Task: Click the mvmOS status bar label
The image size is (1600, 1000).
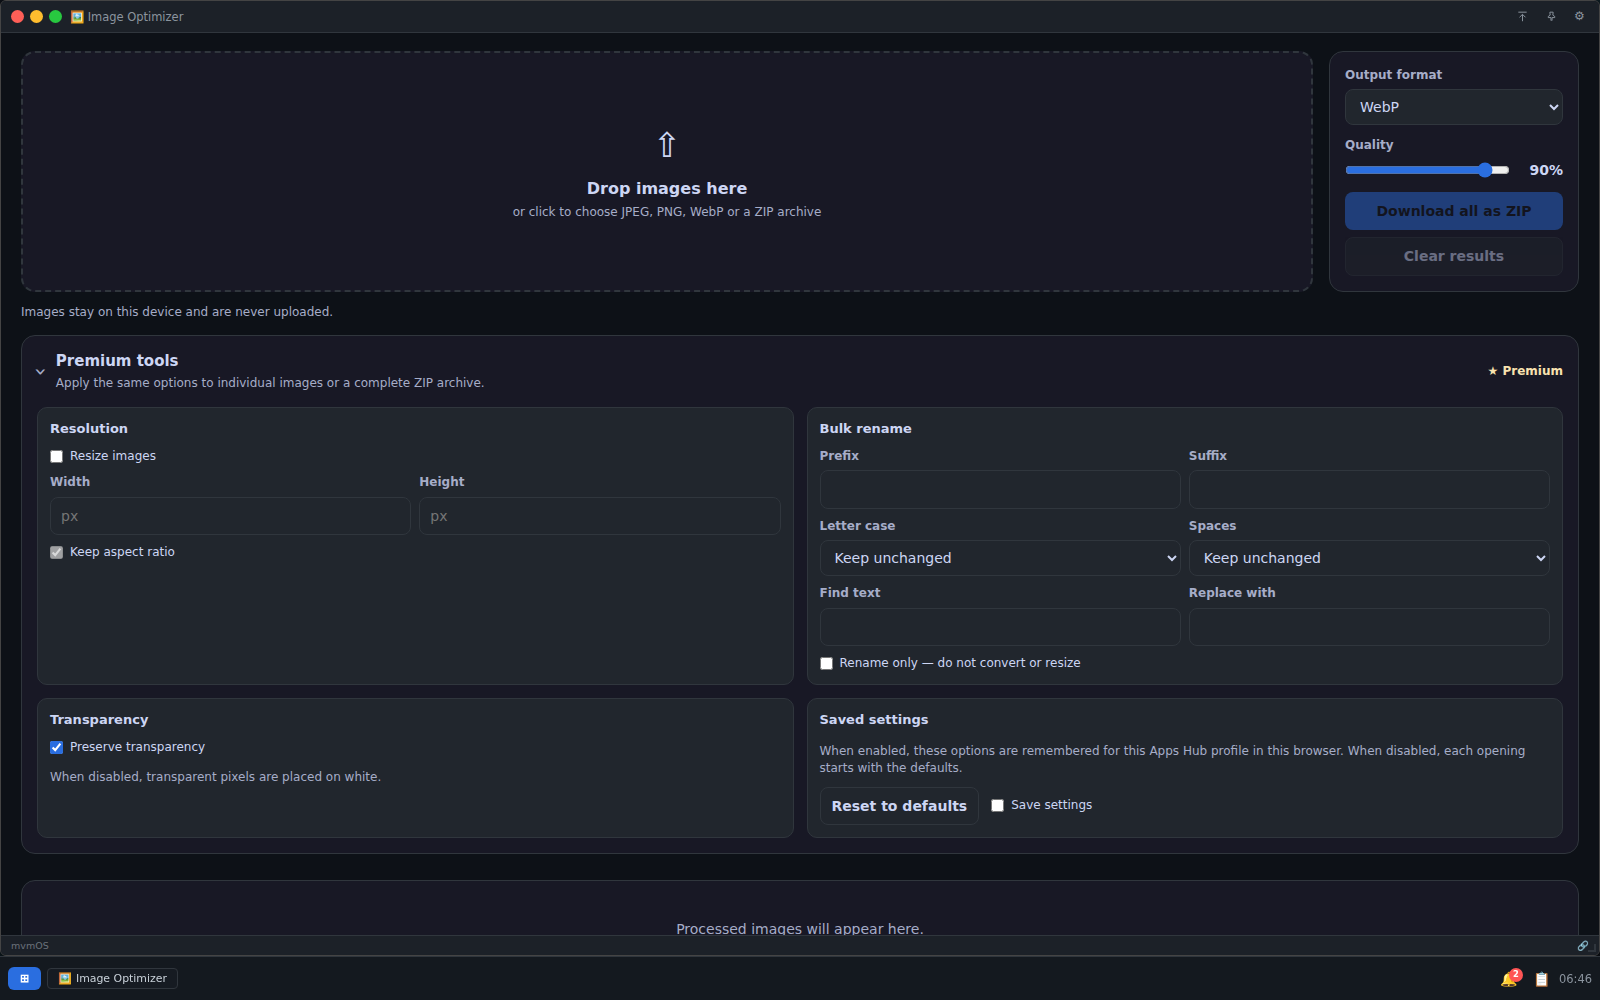Action: pos(30,945)
